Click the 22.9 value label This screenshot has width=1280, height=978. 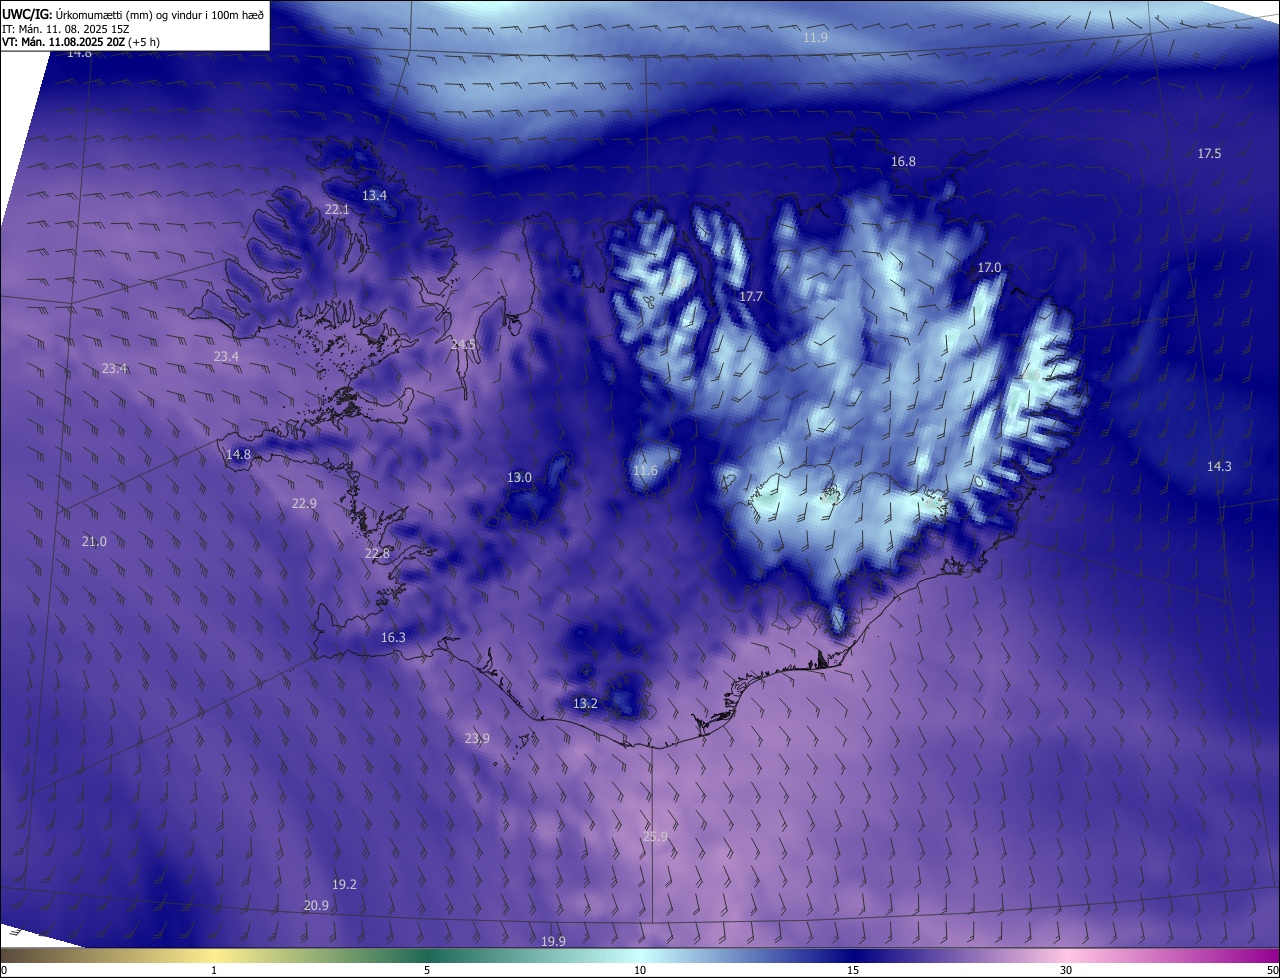[x=304, y=503]
